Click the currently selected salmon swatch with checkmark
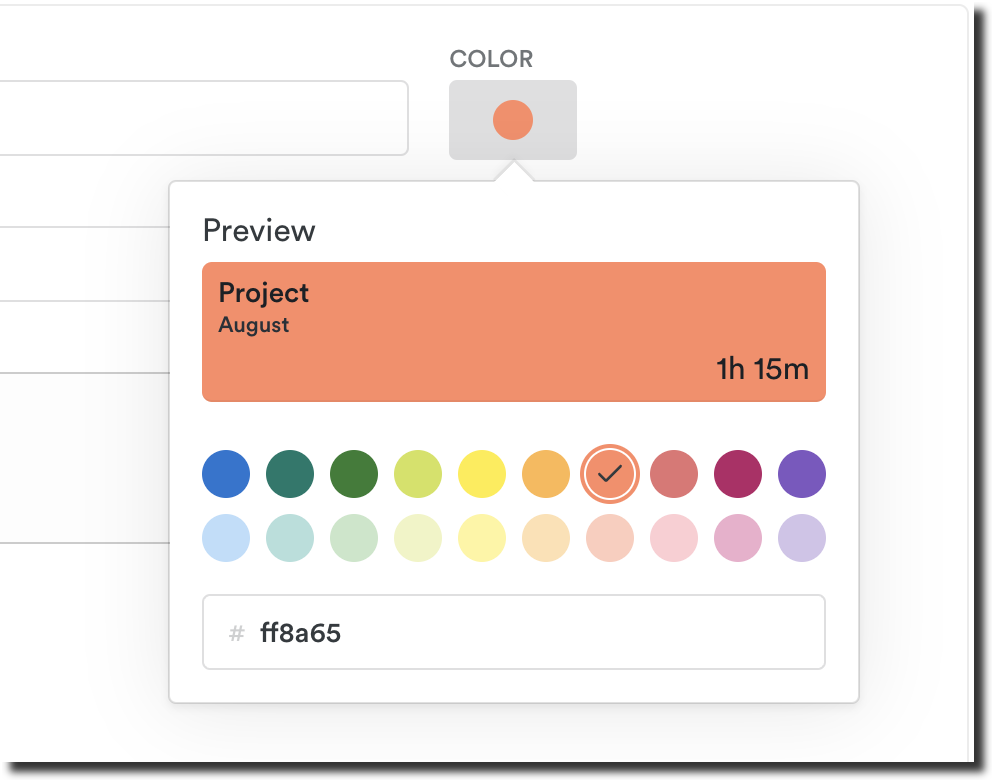Image resolution: width=992 pixels, height=780 pixels. 610,474
